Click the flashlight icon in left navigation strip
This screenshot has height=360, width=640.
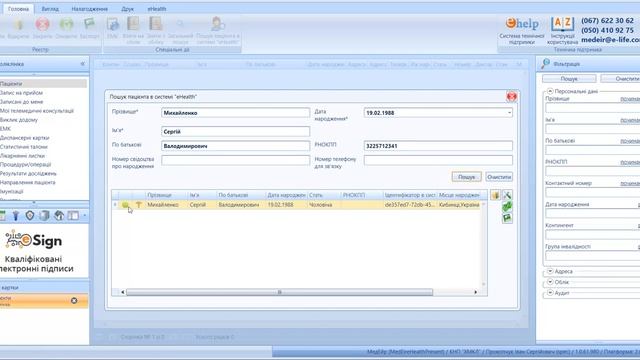tap(16, 216)
